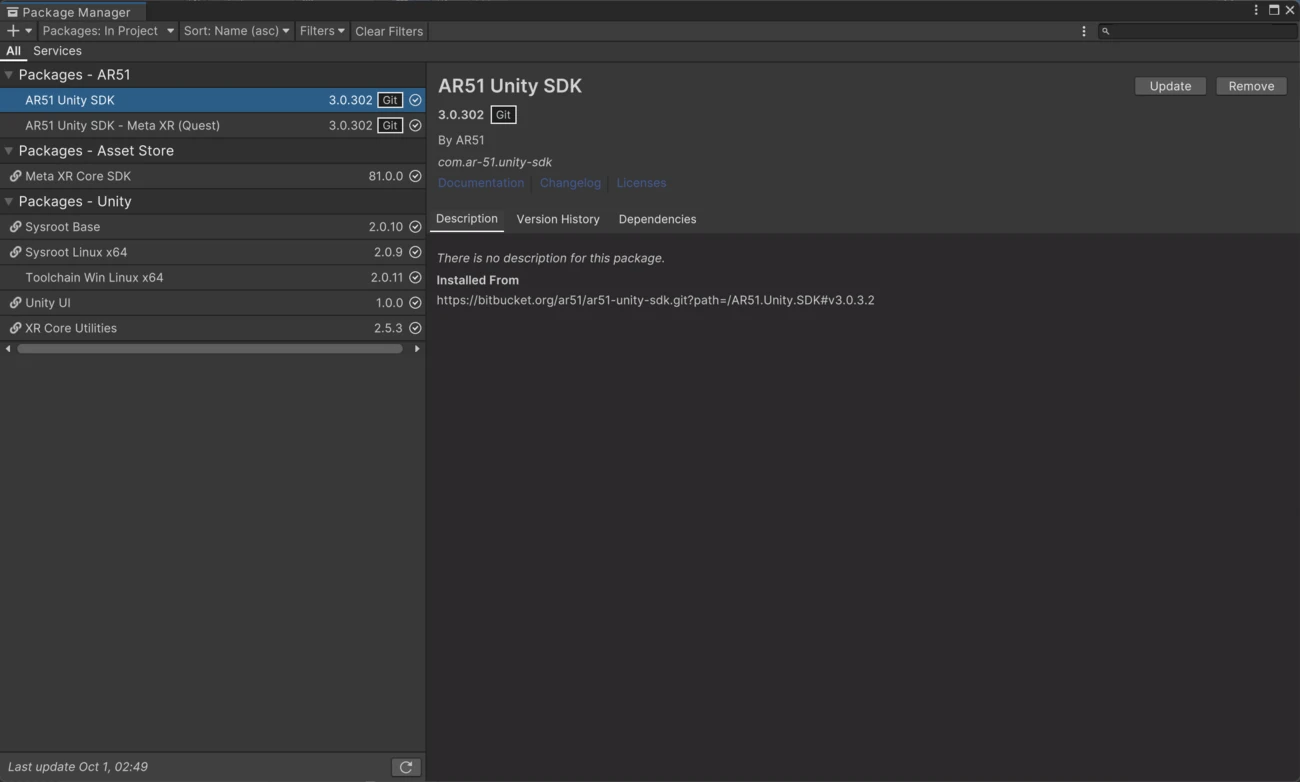This screenshot has width=1300, height=782.
Task: Collapse the Packages - Unity group
Action: coord(9,201)
